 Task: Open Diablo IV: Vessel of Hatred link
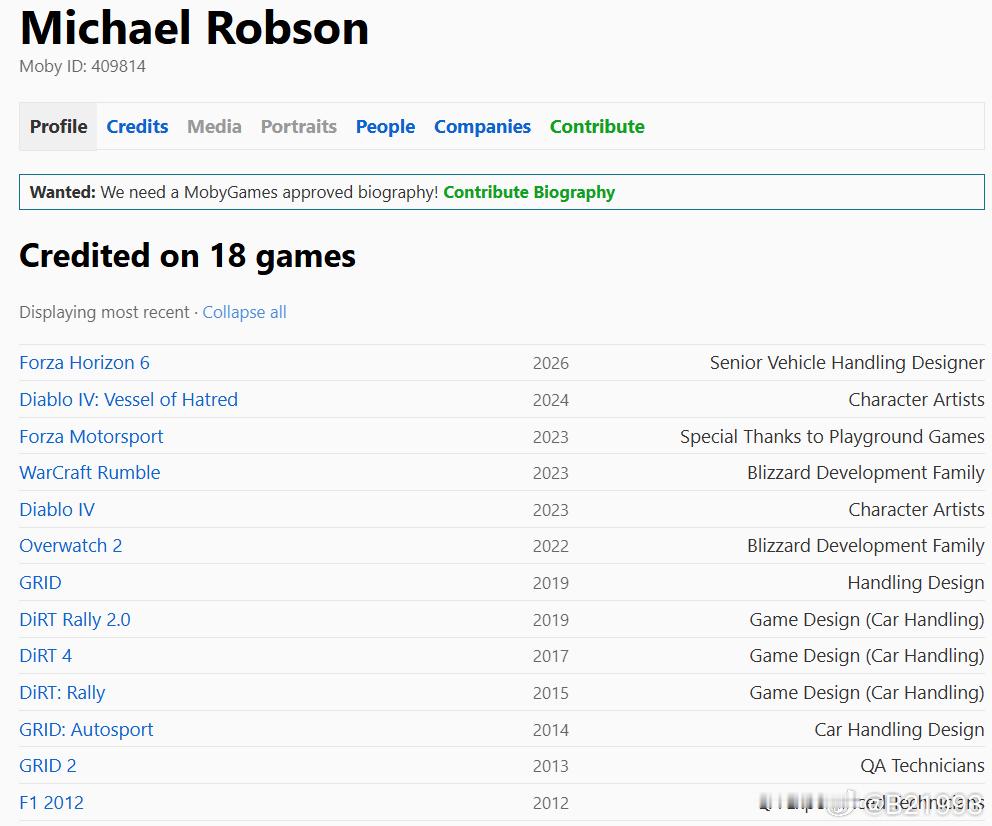pyautogui.click(x=128, y=400)
